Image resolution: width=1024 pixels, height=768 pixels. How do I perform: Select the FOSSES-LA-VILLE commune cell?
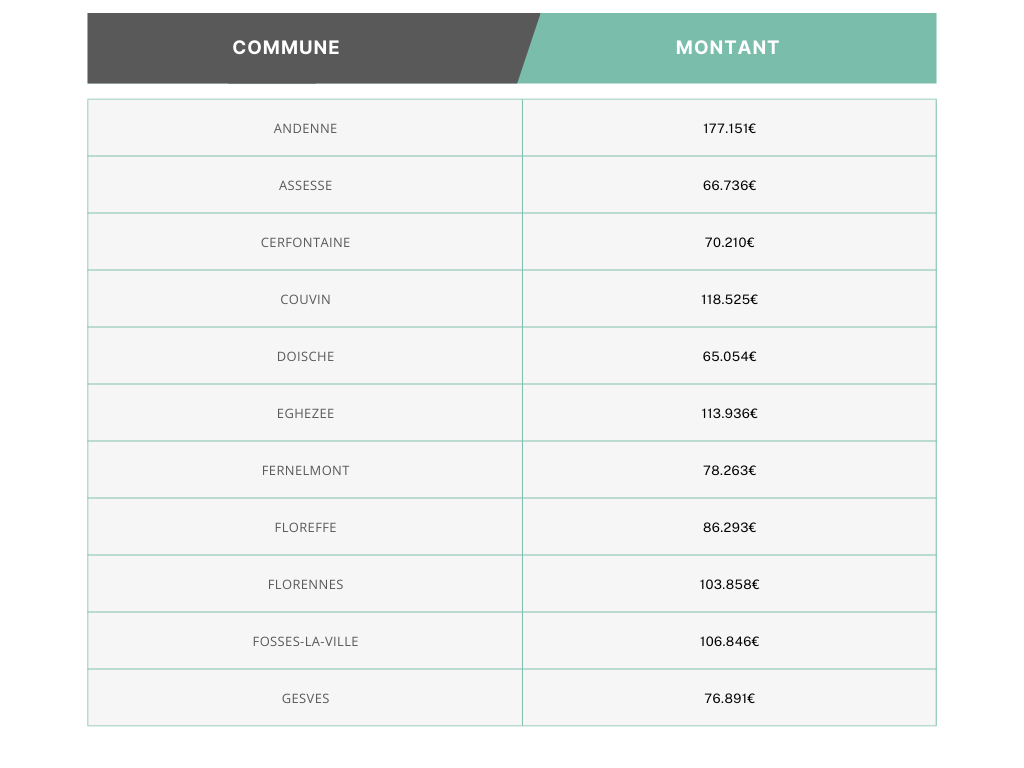pyautogui.click(x=305, y=642)
